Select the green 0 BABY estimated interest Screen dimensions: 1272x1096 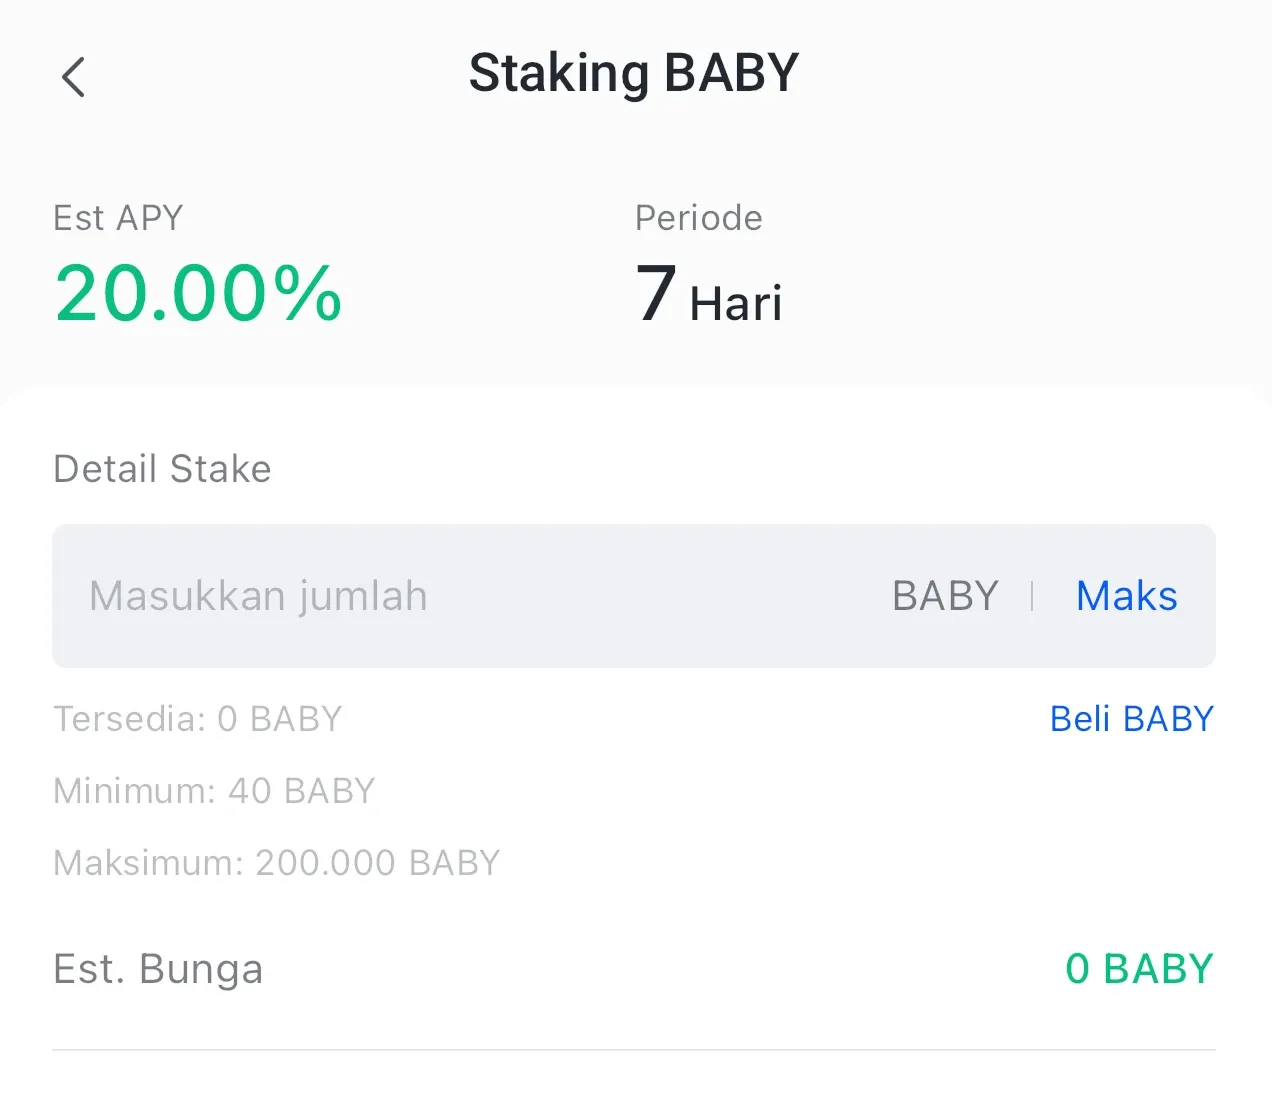pyautogui.click(x=1139, y=967)
